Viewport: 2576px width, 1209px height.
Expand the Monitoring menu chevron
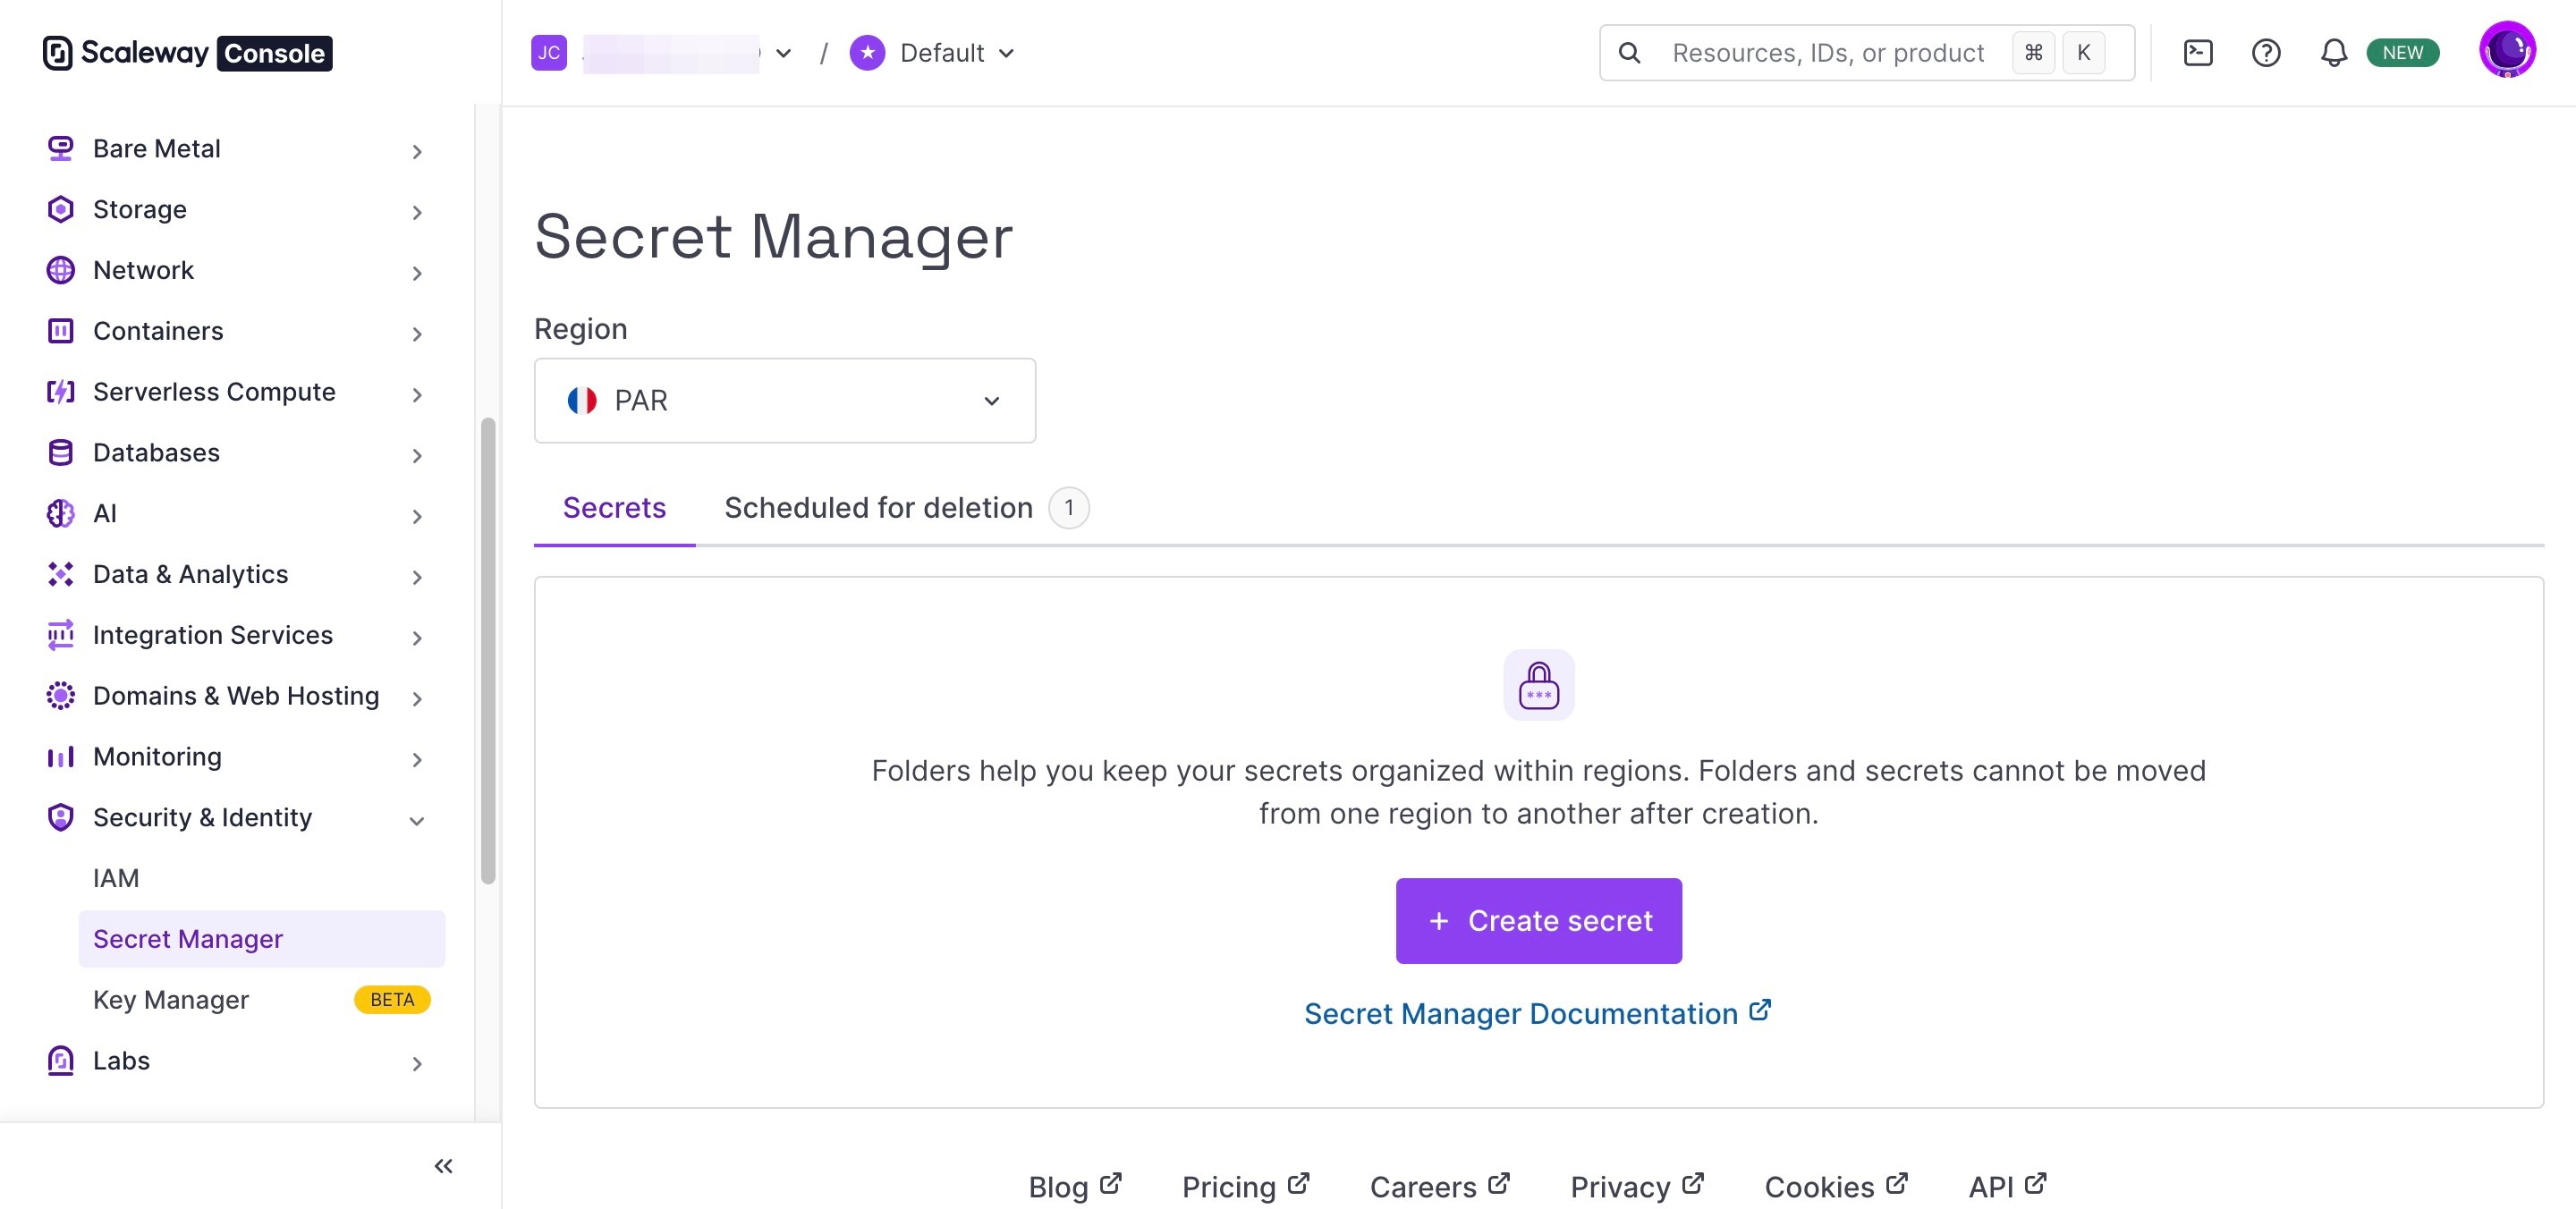click(x=417, y=760)
